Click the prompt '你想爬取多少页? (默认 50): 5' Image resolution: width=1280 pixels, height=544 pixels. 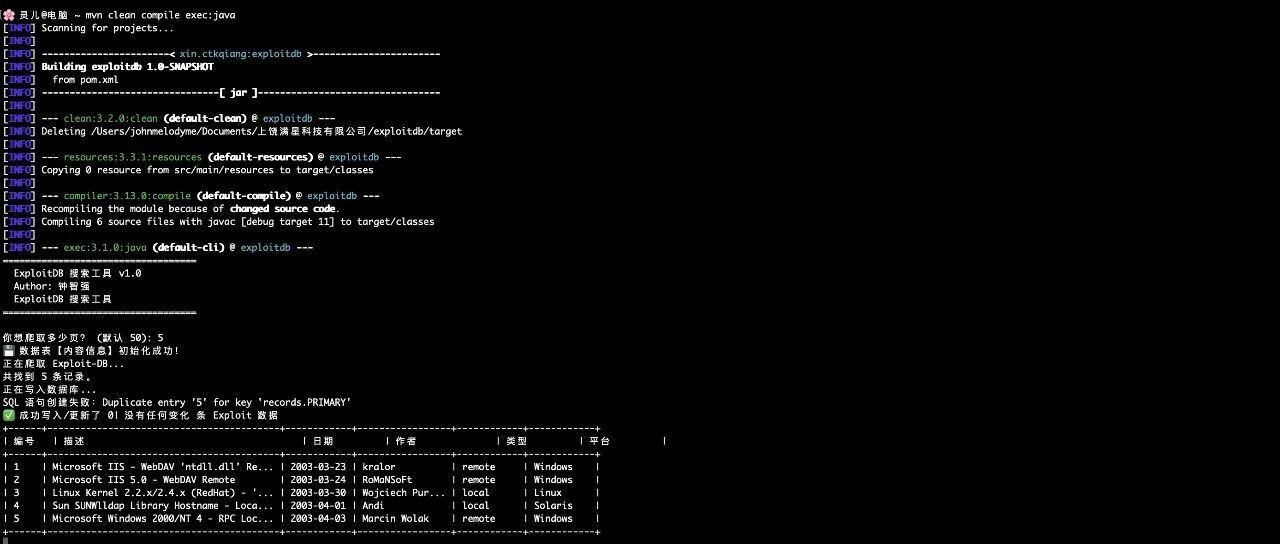[83, 338]
